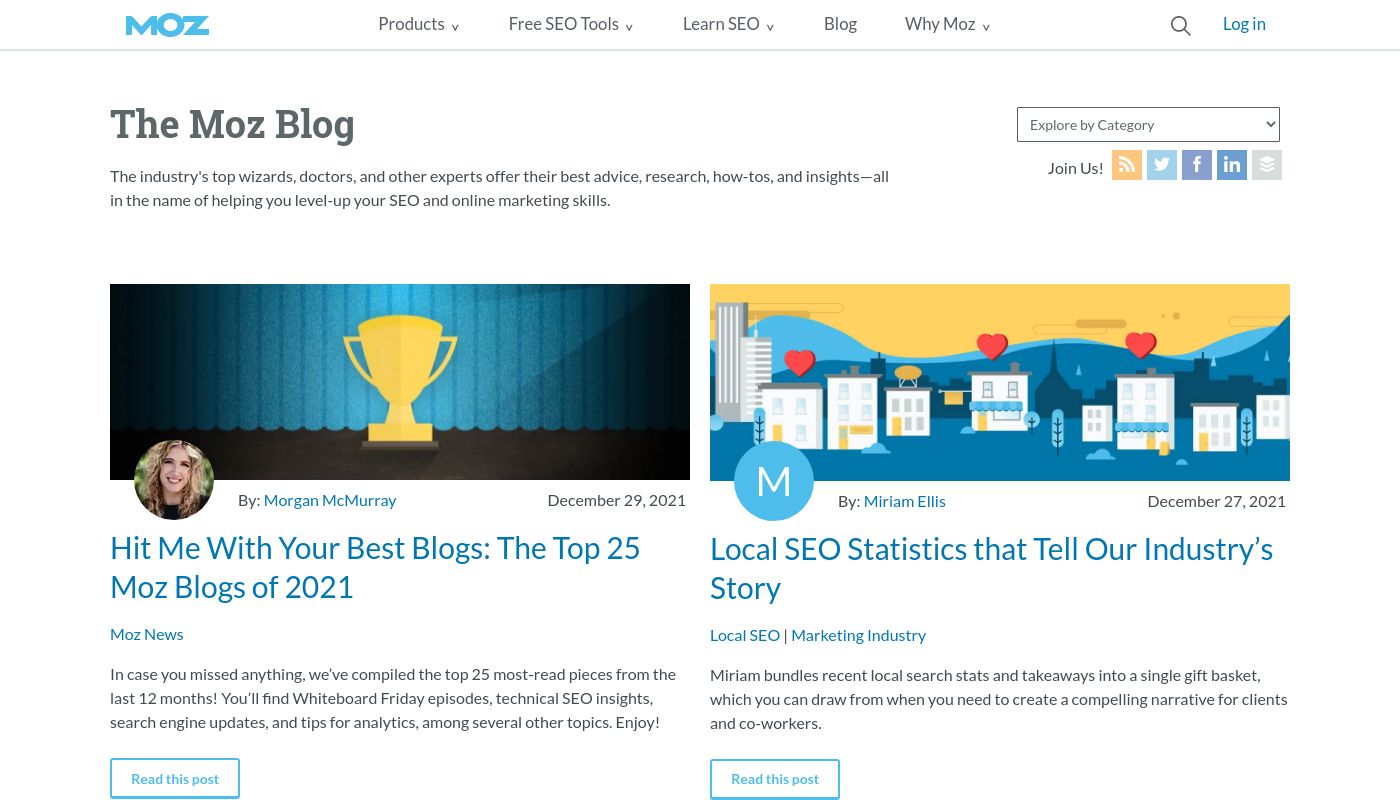Open the Morgan McMurray author link
The width and height of the screenshot is (1400, 800).
pyautogui.click(x=330, y=499)
